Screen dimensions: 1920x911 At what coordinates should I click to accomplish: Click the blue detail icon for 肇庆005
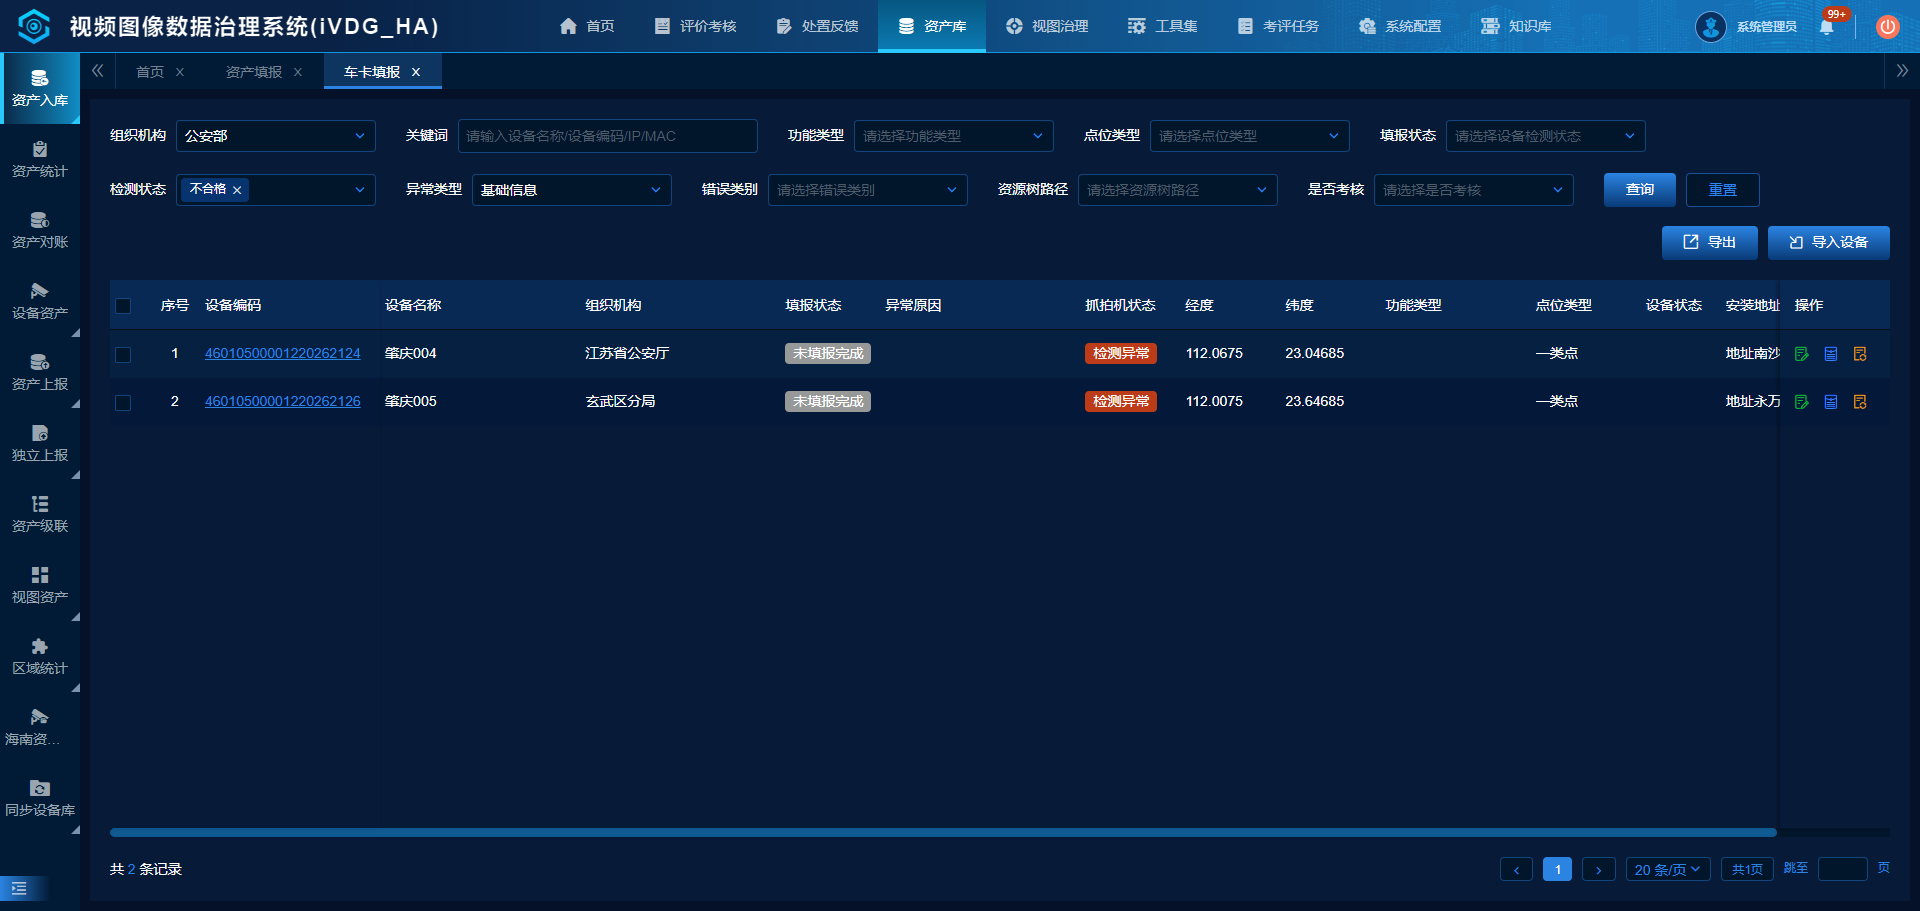pyautogui.click(x=1831, y=402)
